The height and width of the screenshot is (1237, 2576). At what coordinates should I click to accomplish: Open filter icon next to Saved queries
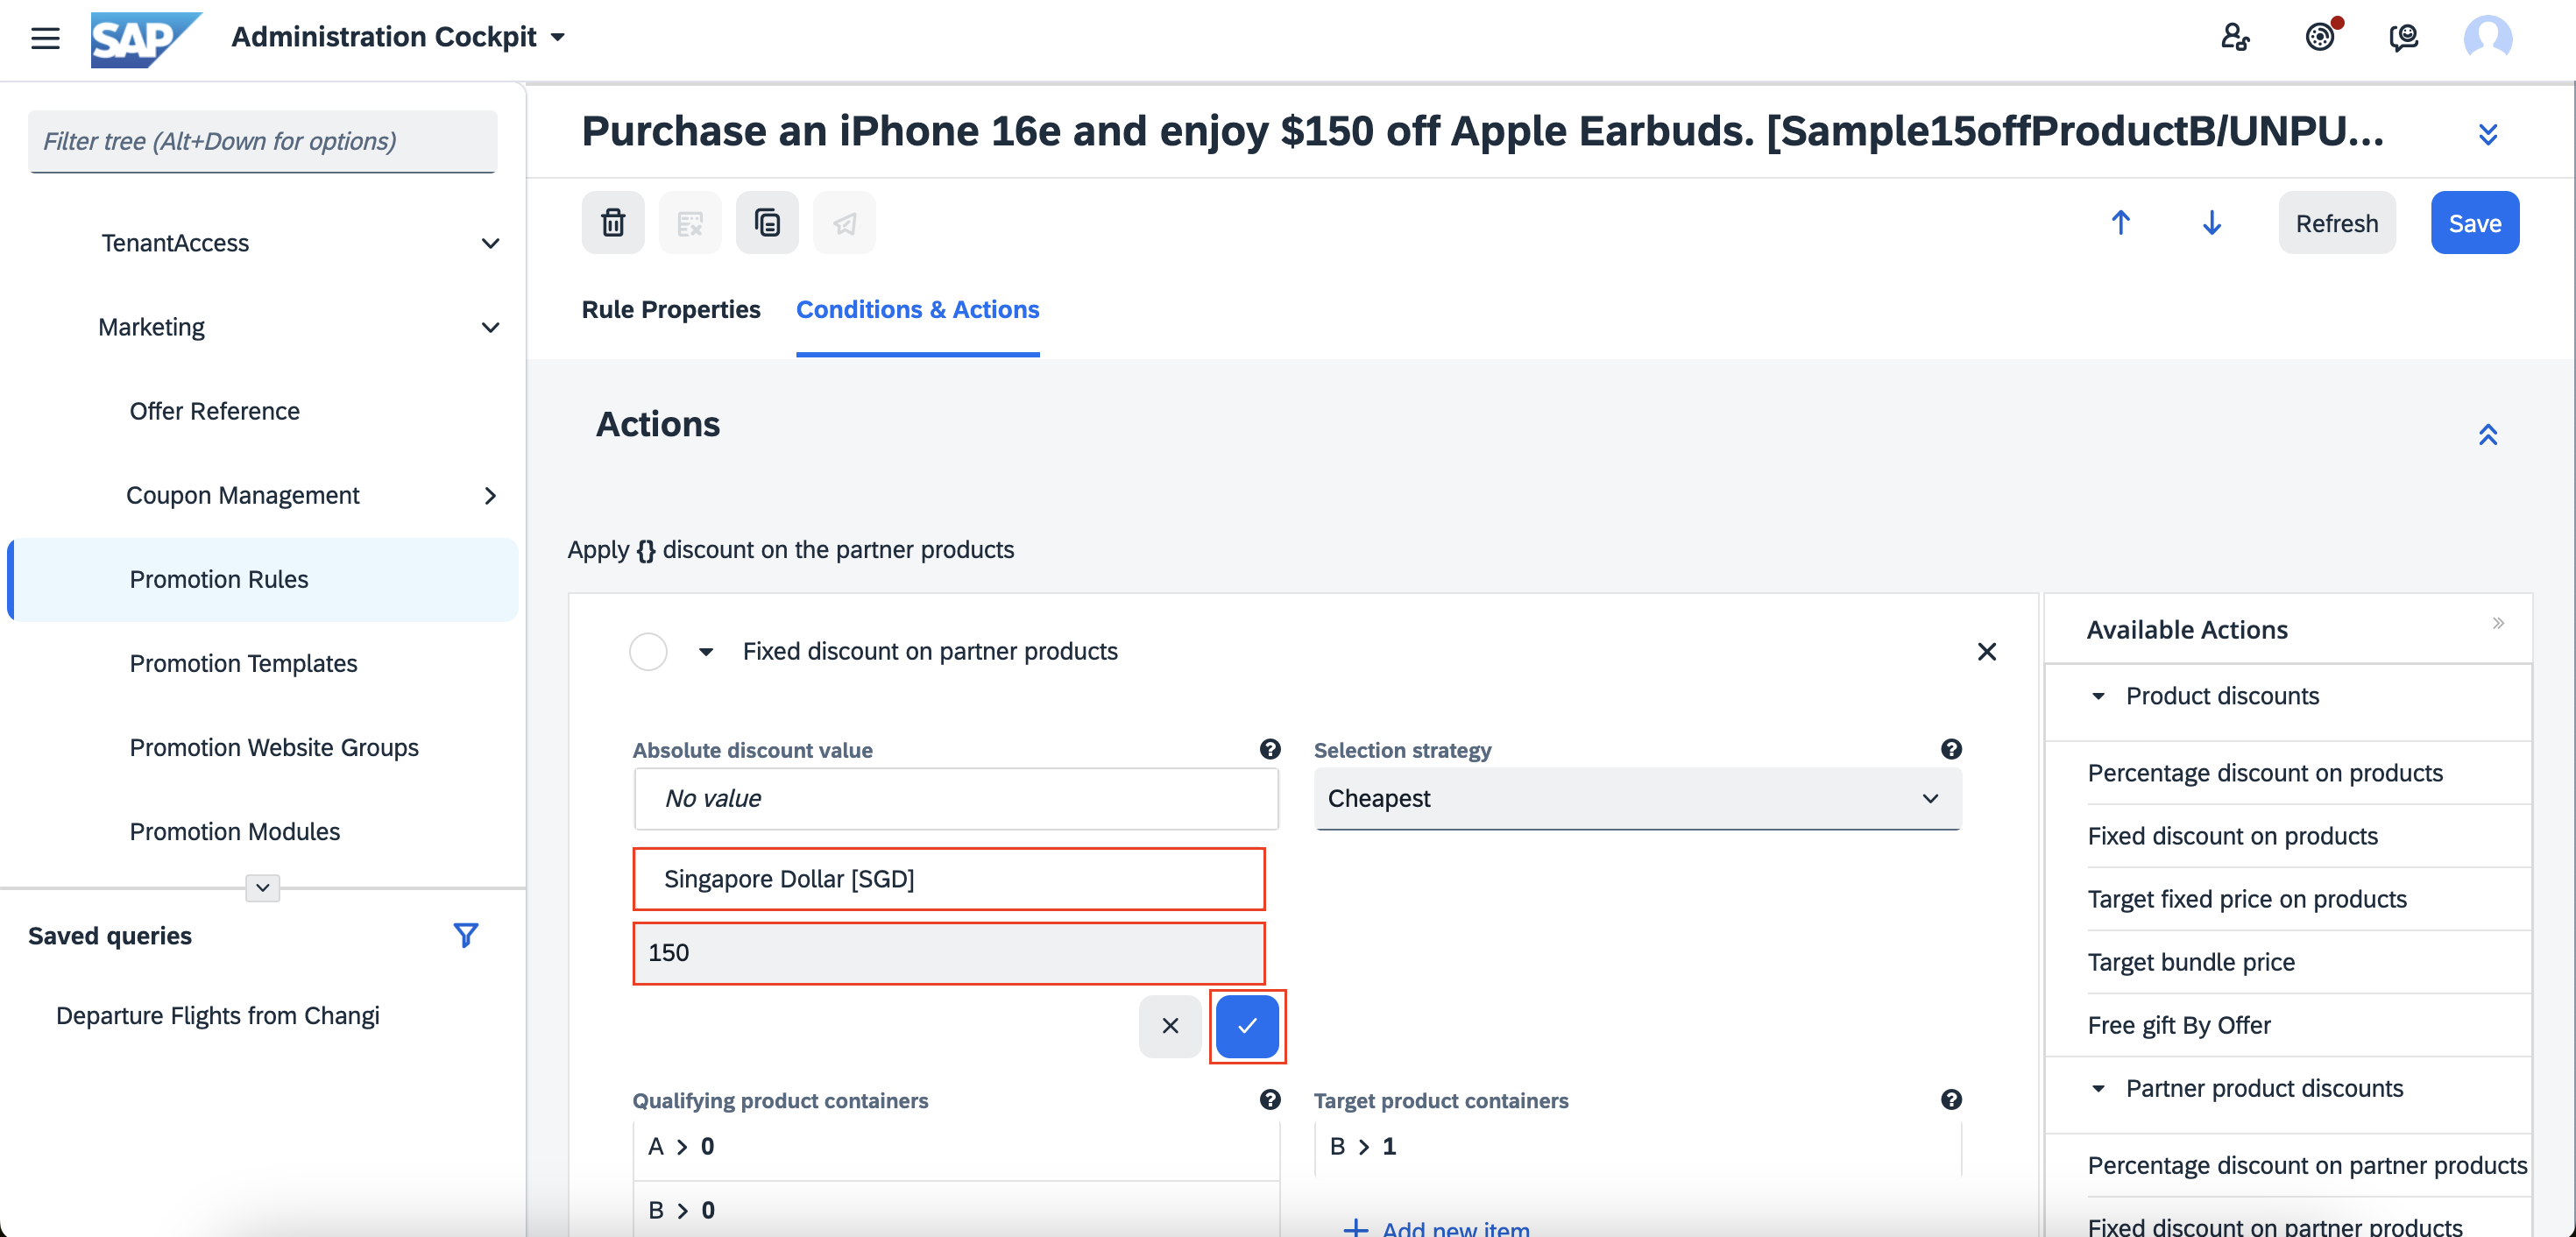click(465, 935)
